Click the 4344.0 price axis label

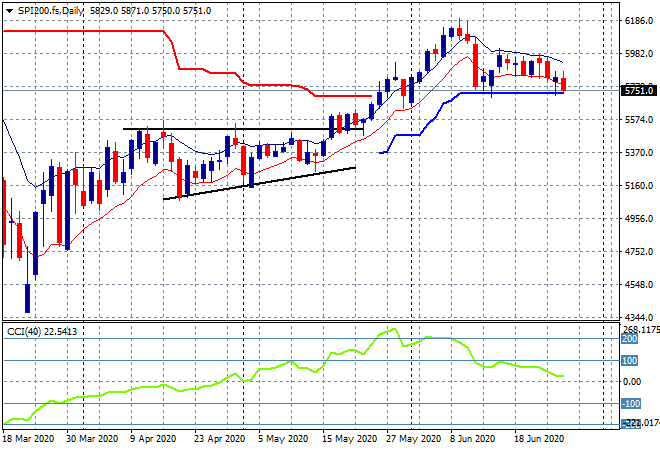(639, 318)
